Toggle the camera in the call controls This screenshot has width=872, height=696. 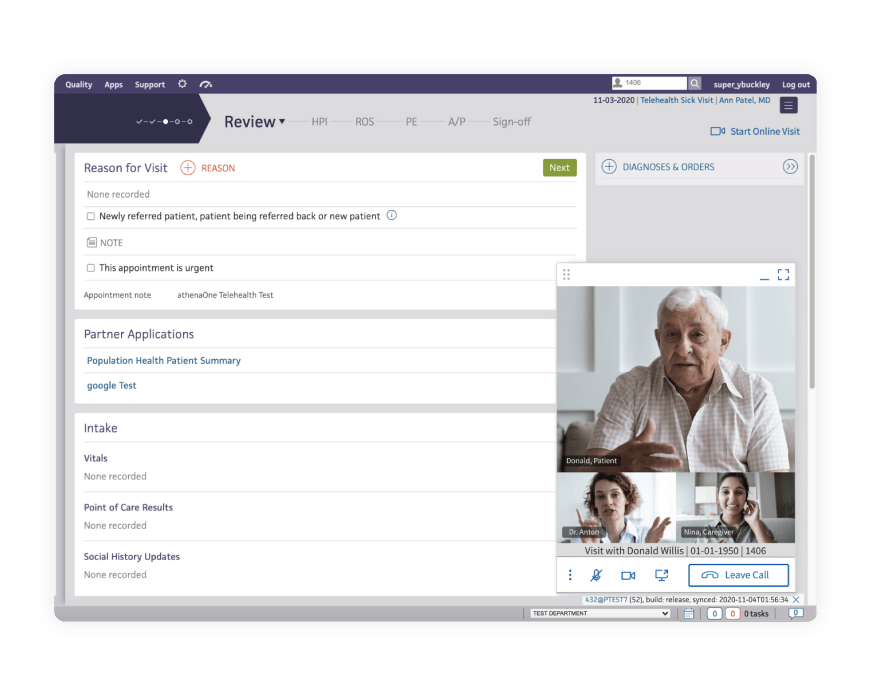[x=628, y=575]
